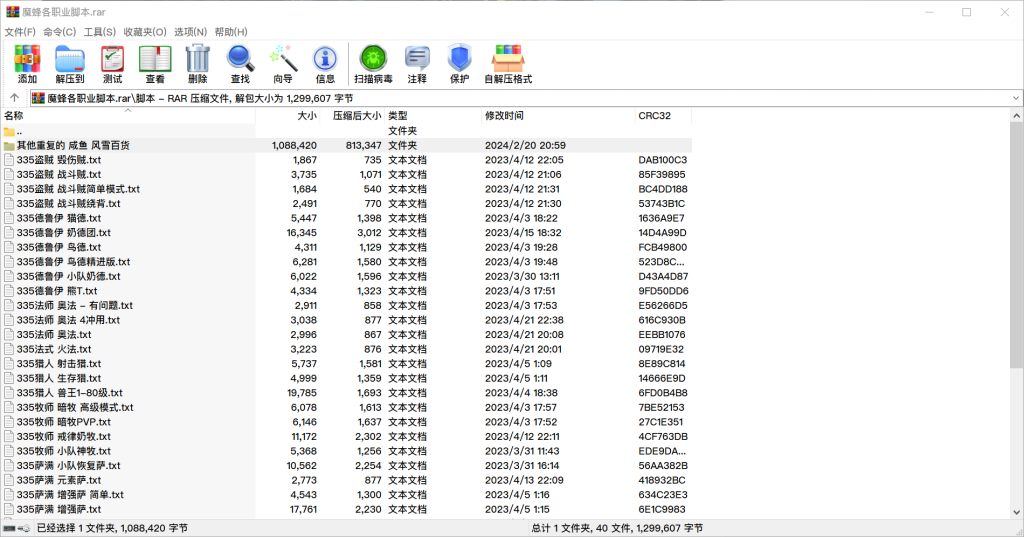Viewport: 1024px width, 537px height.
Task: Click the file icon of 335盗贼 毁伤贼.txt
Action: 9,159
